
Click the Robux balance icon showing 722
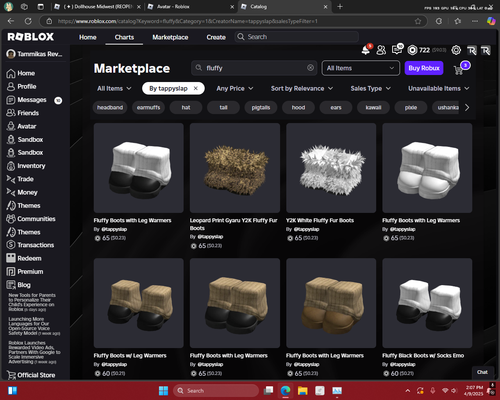click(x=412, y=50)
